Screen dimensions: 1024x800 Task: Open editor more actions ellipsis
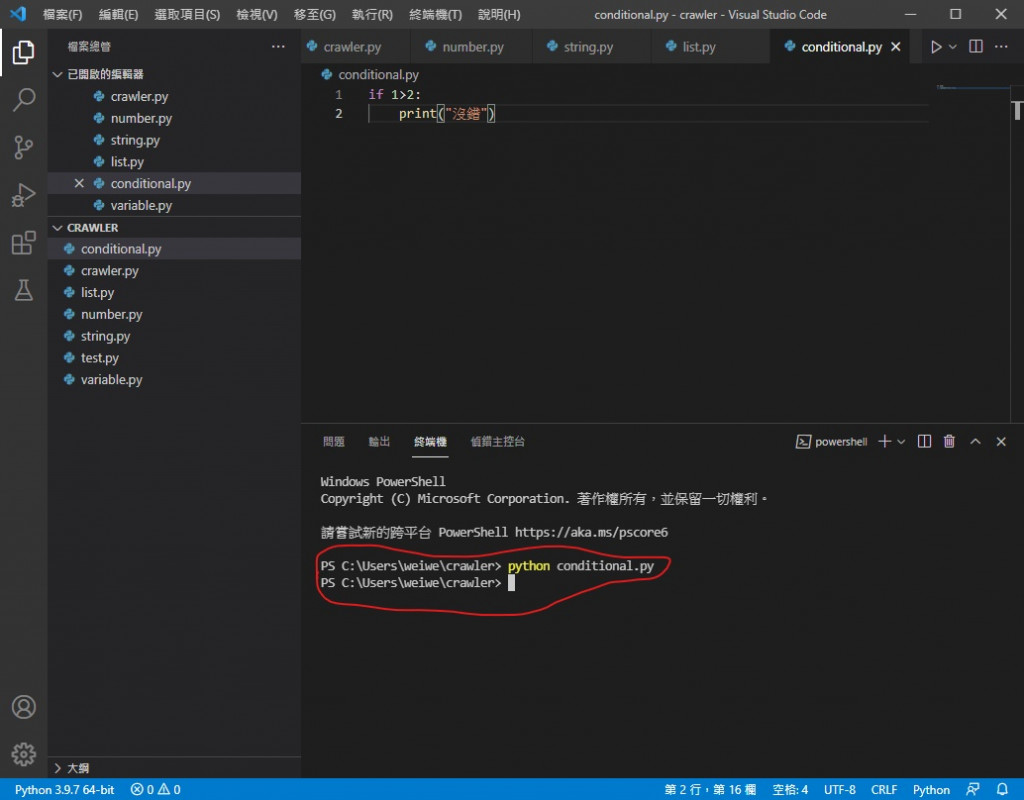click(x=1001, y=47)
